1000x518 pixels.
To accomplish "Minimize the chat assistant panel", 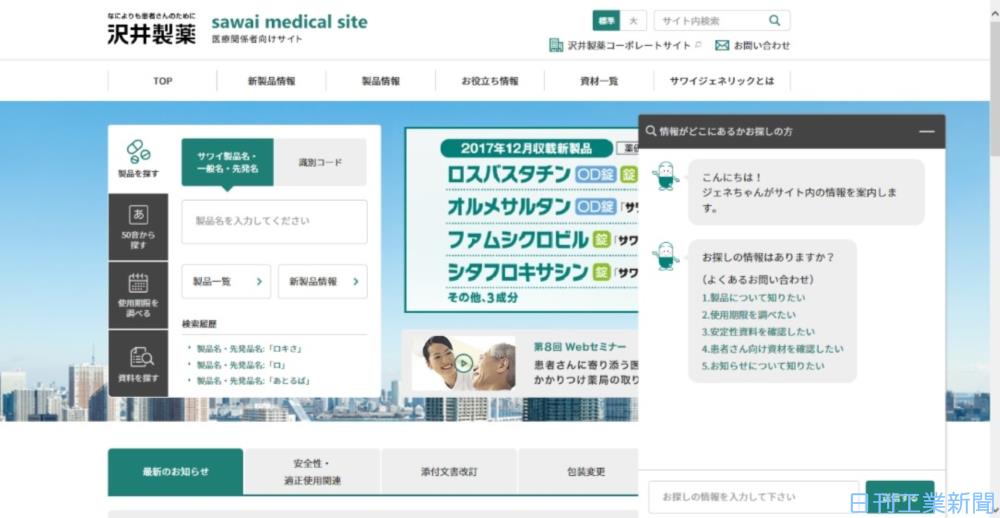I will point(927,131).
